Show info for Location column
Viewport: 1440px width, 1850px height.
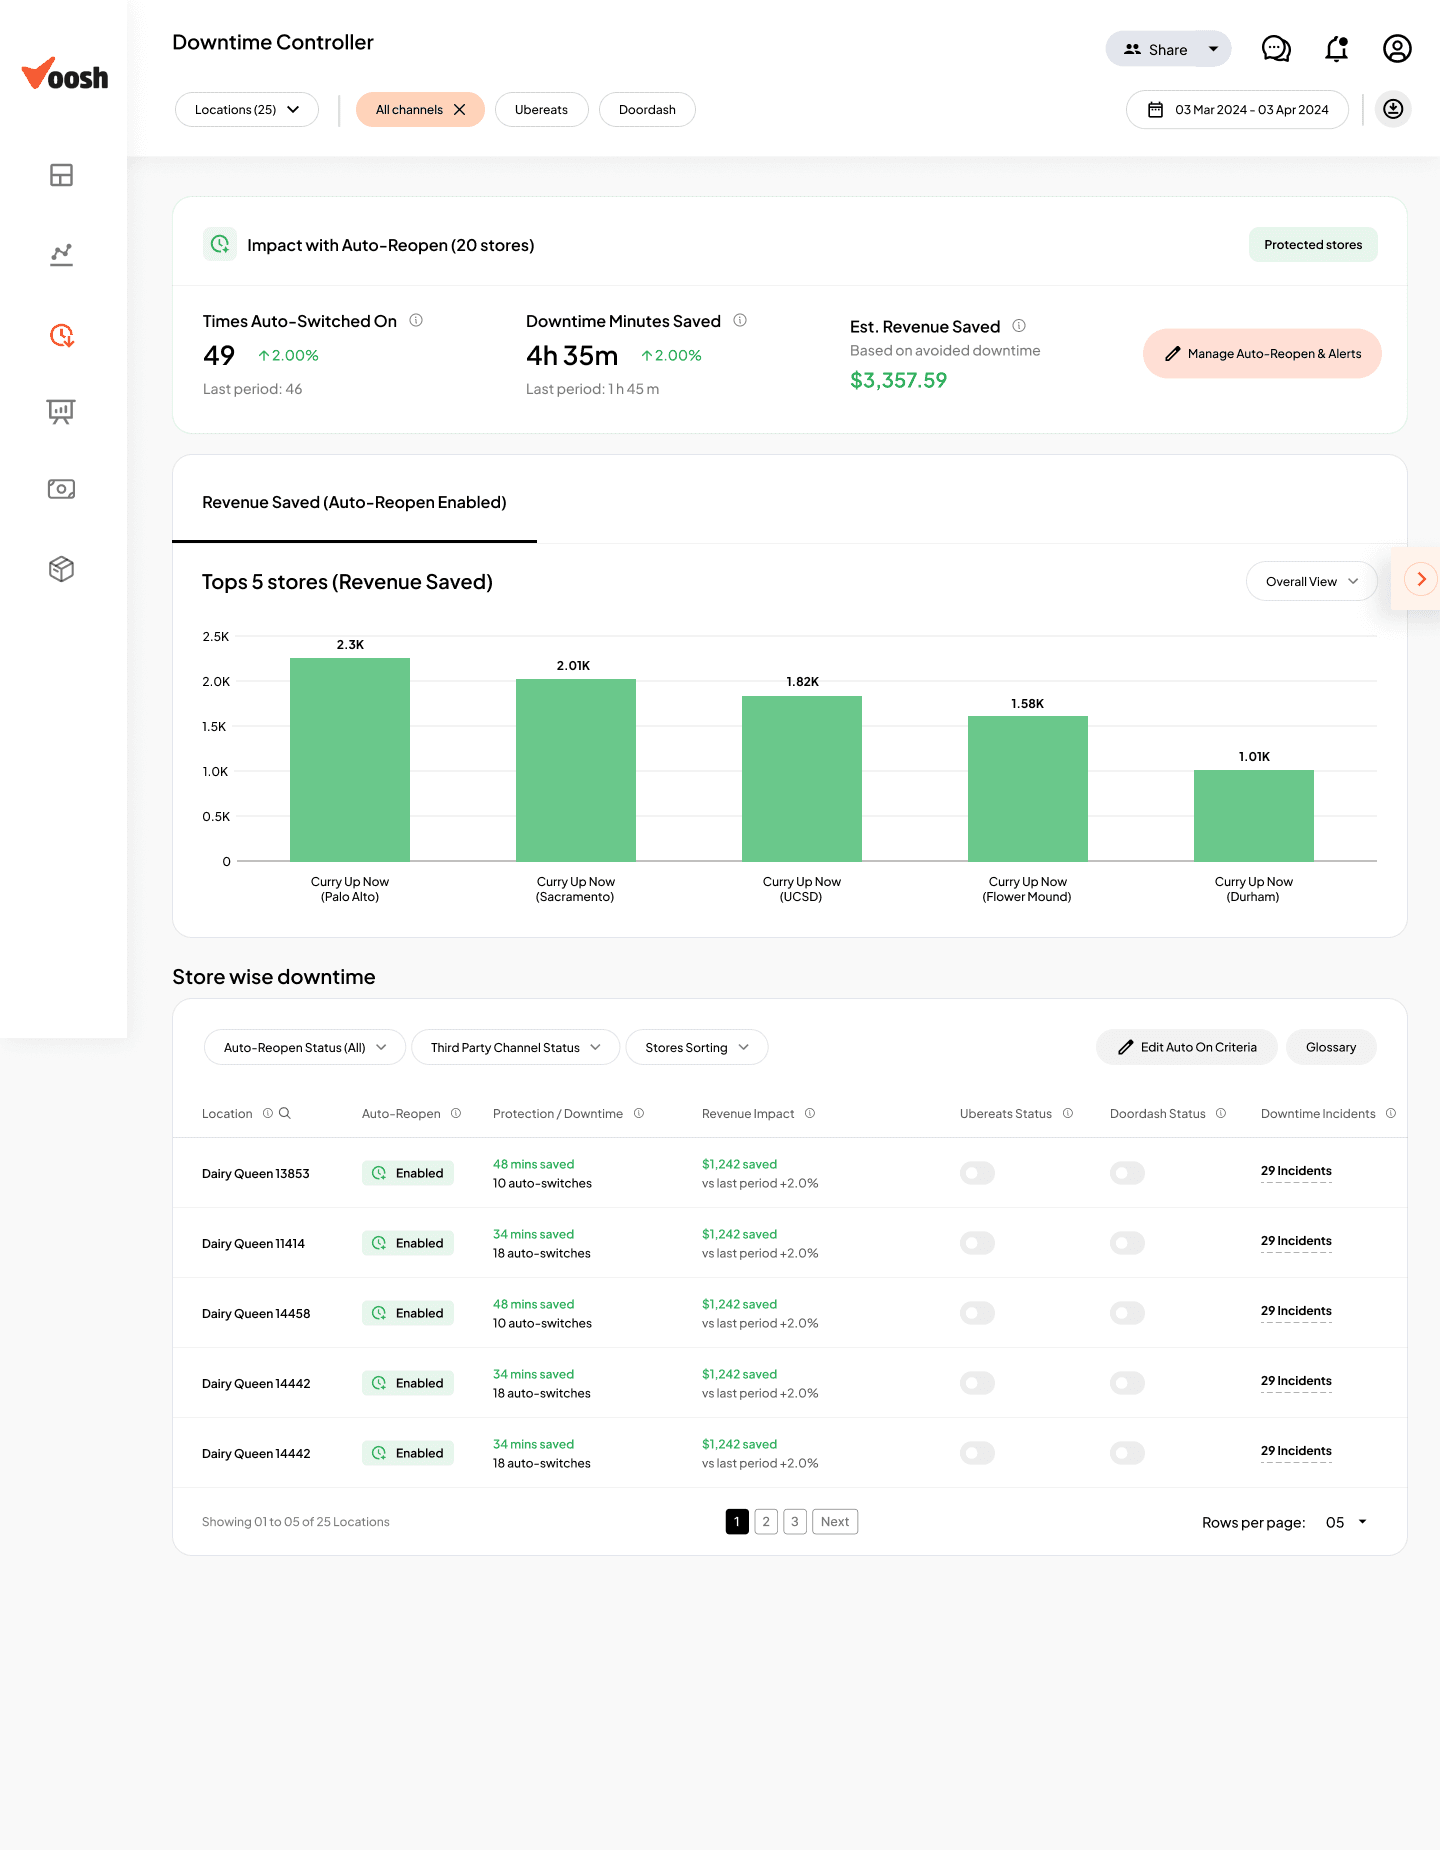pos(268,1113)
